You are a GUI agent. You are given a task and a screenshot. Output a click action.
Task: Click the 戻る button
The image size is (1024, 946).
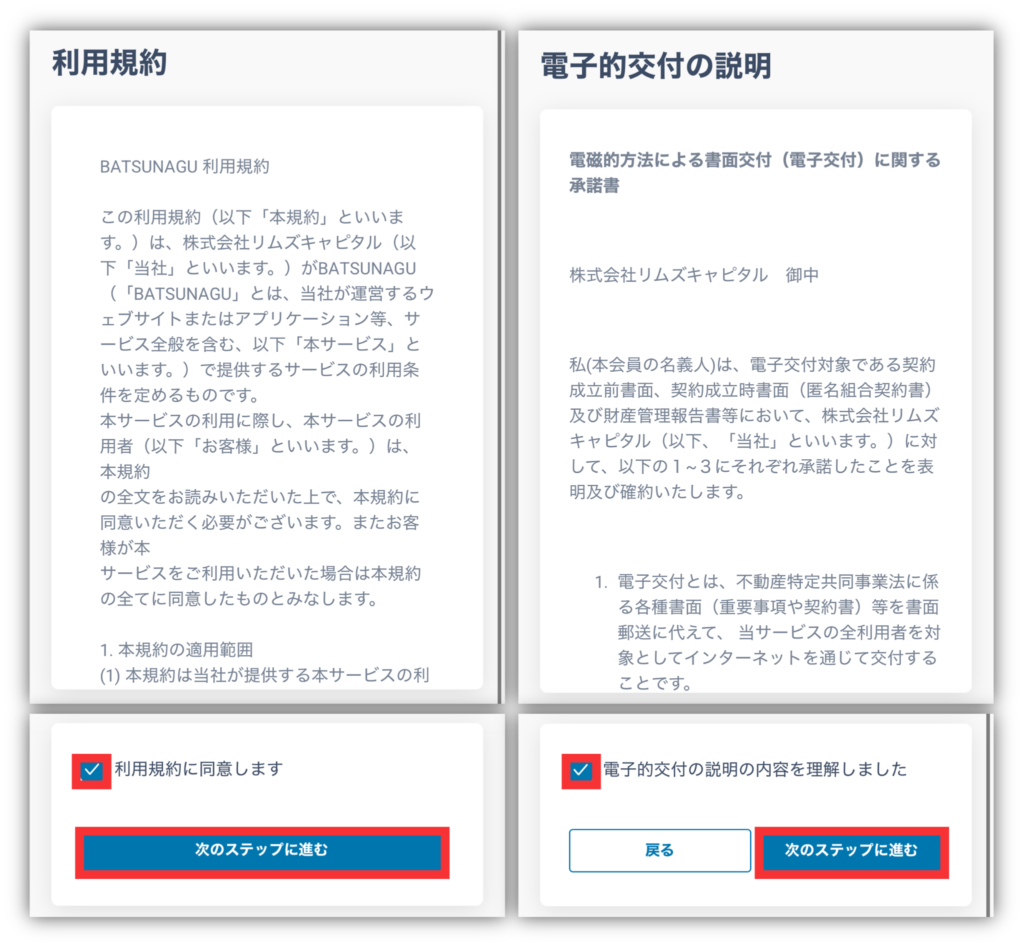point(660,851)
